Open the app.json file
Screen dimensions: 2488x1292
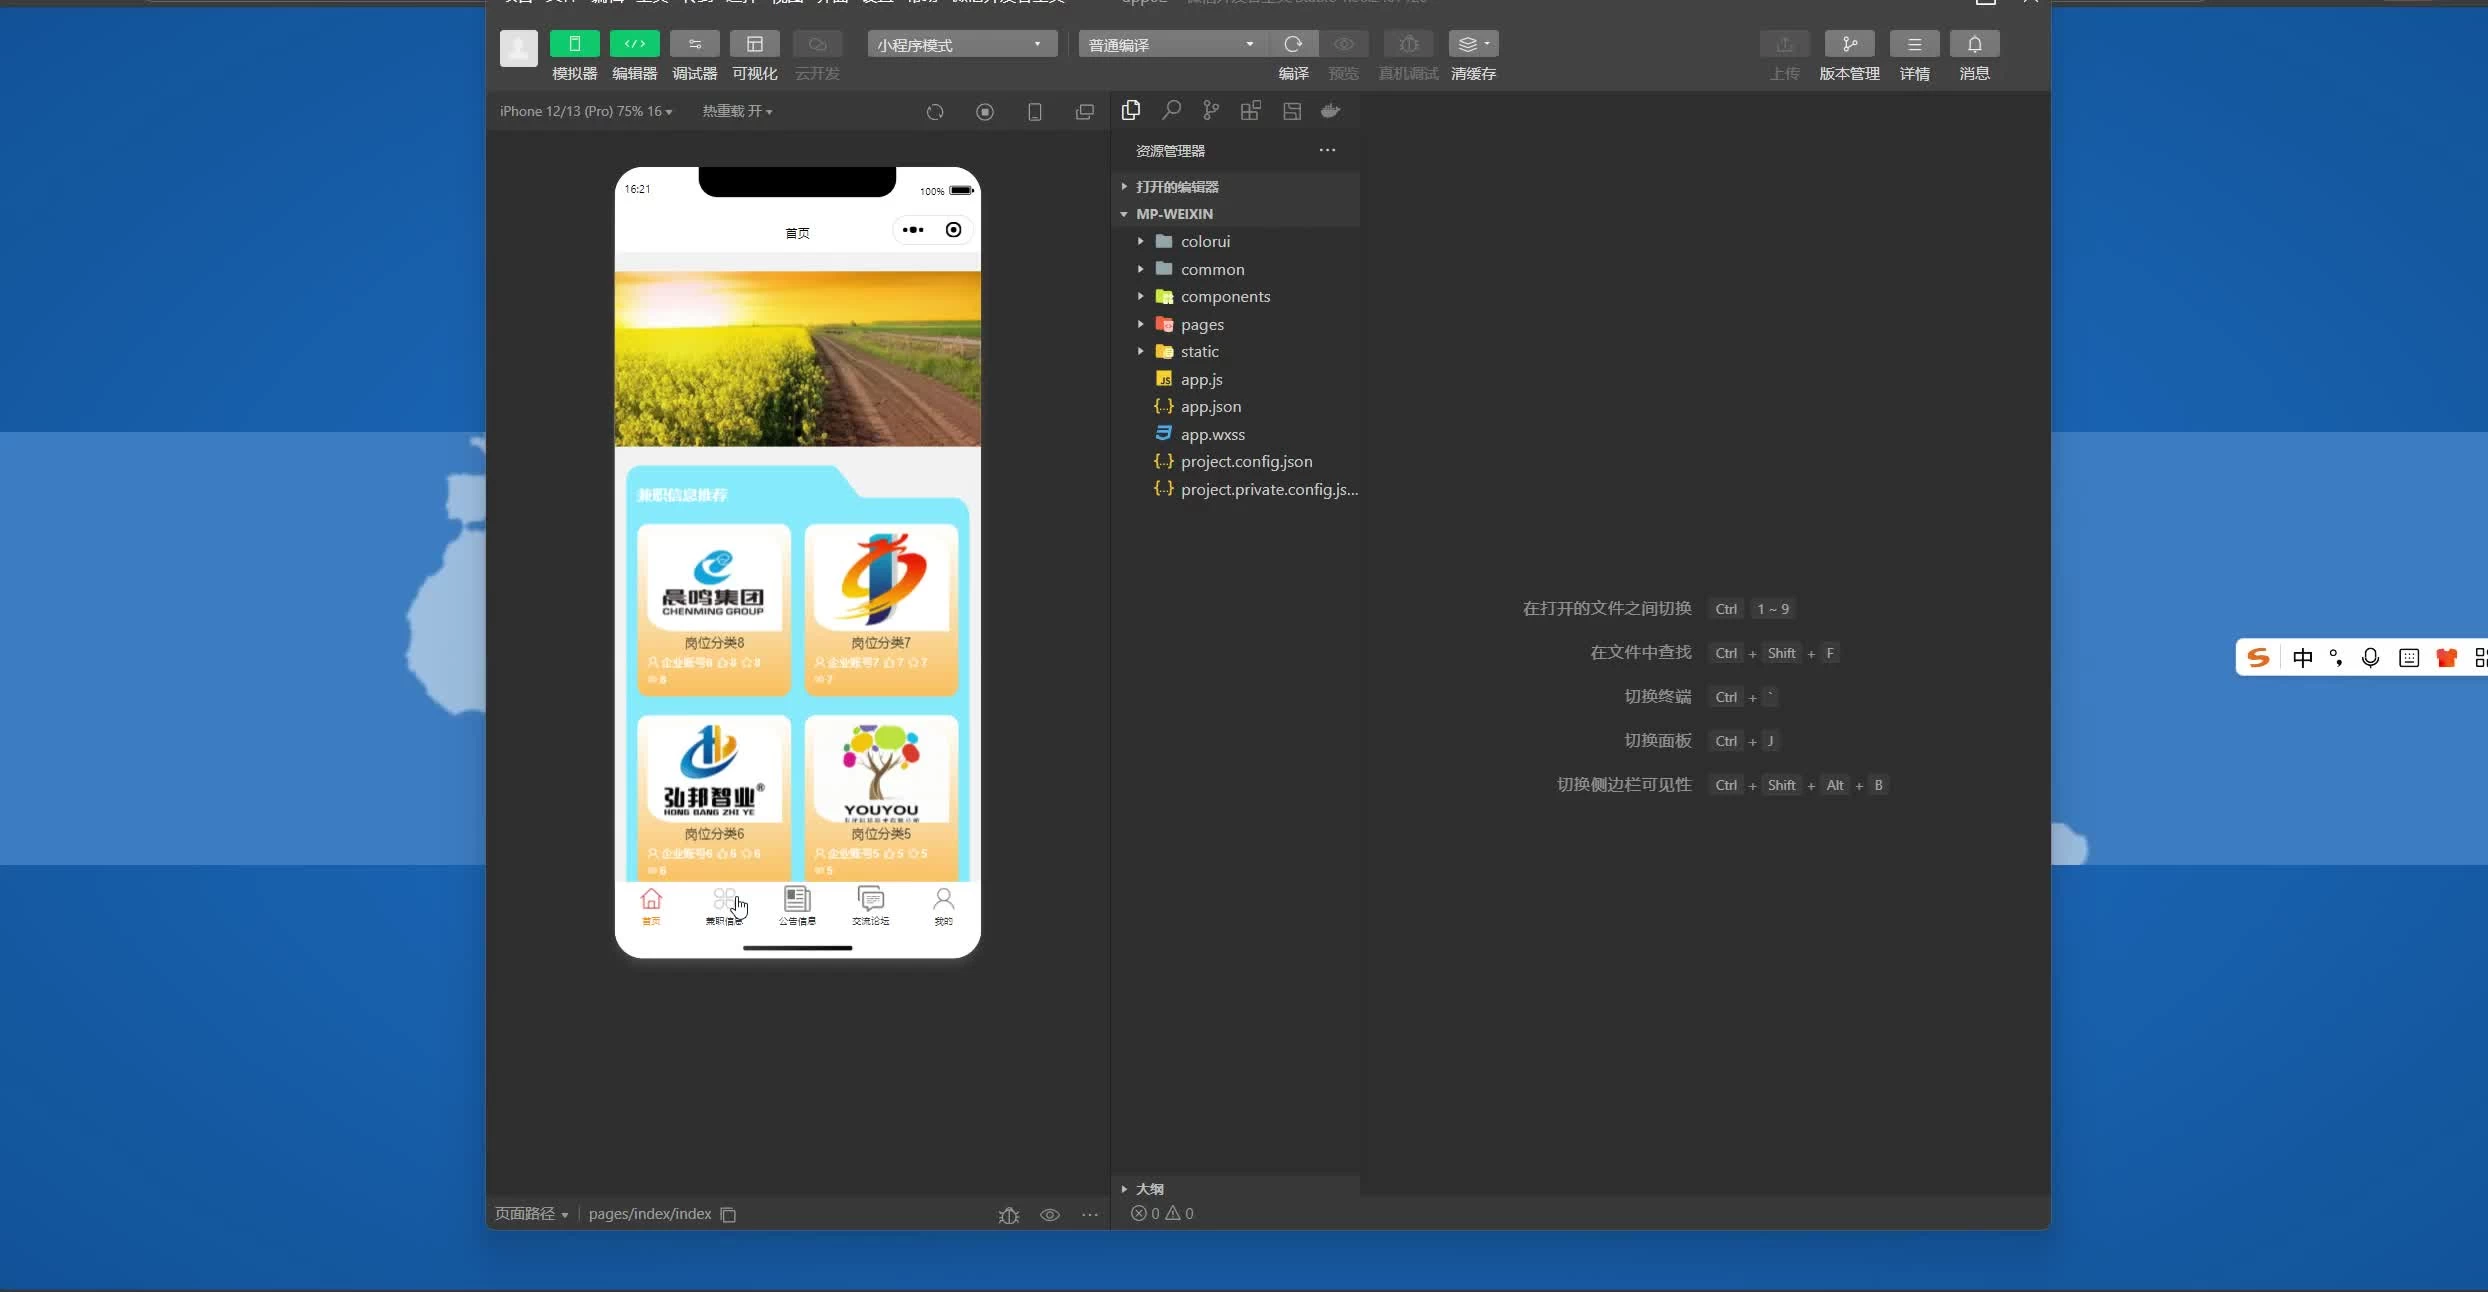(1210, 406)
